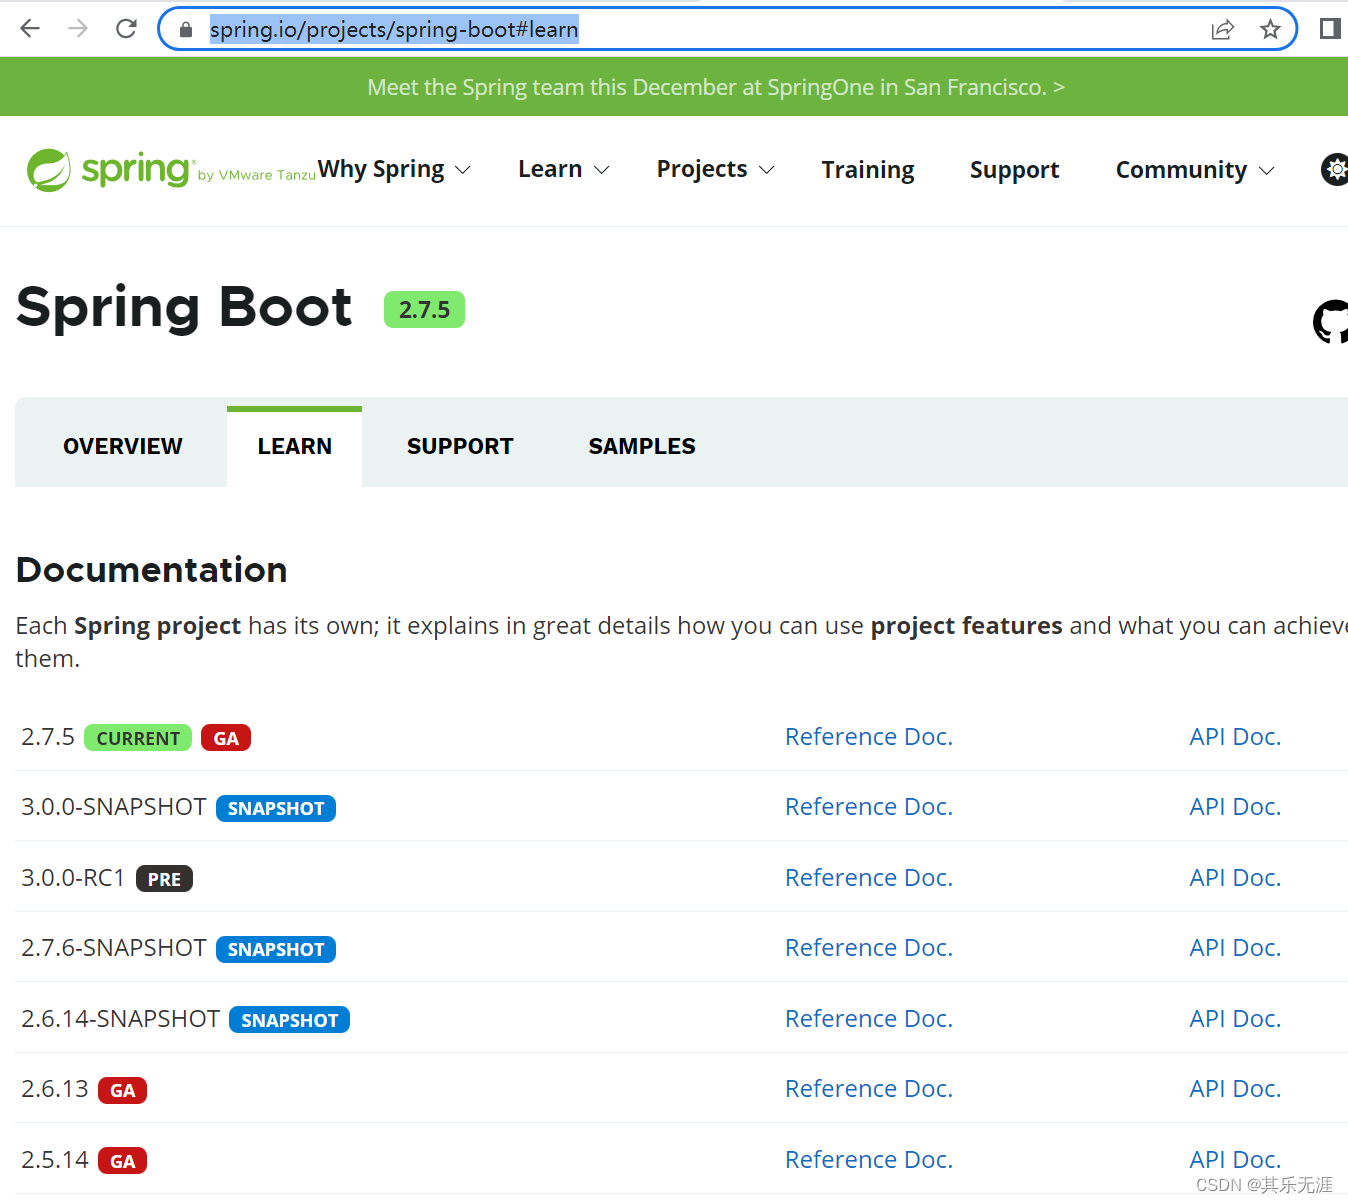Open Reference Doc. for 2.7.5
Image resolution: width=1348 pixels, height=1203 pixels.
[869, 737]
